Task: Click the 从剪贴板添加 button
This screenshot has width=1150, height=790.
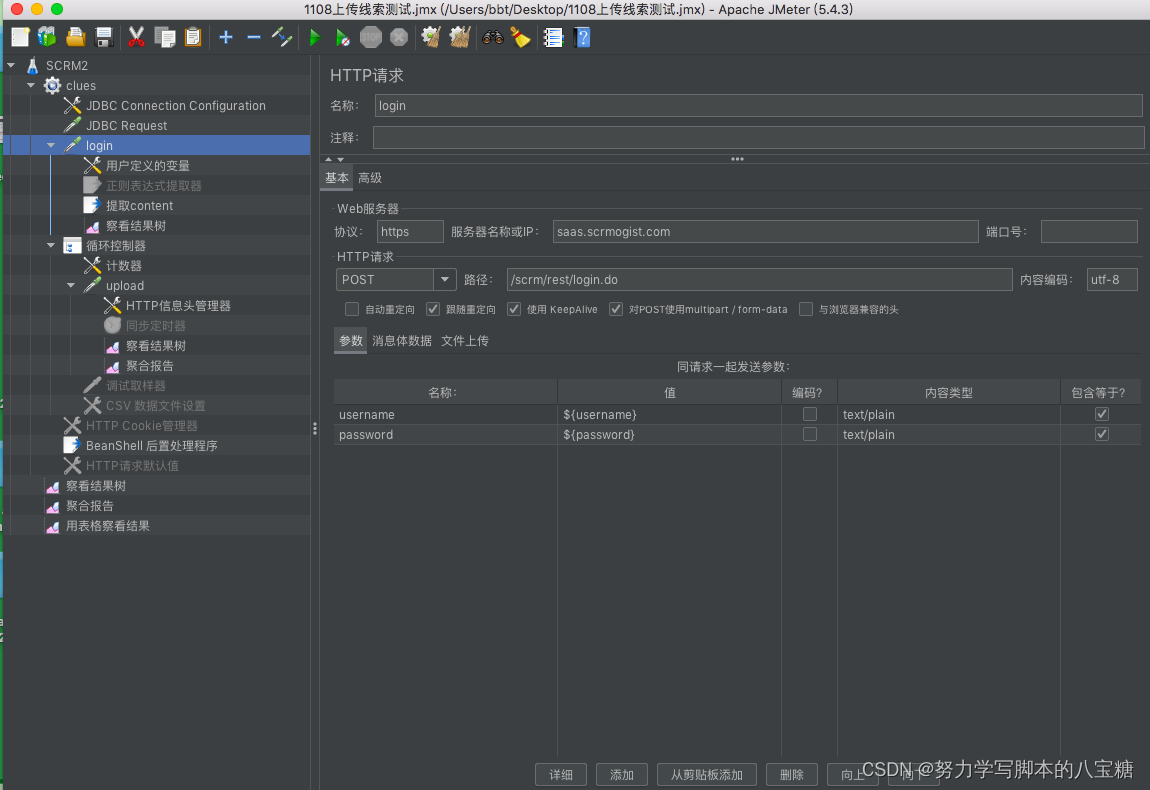Action: click(706, 775)
